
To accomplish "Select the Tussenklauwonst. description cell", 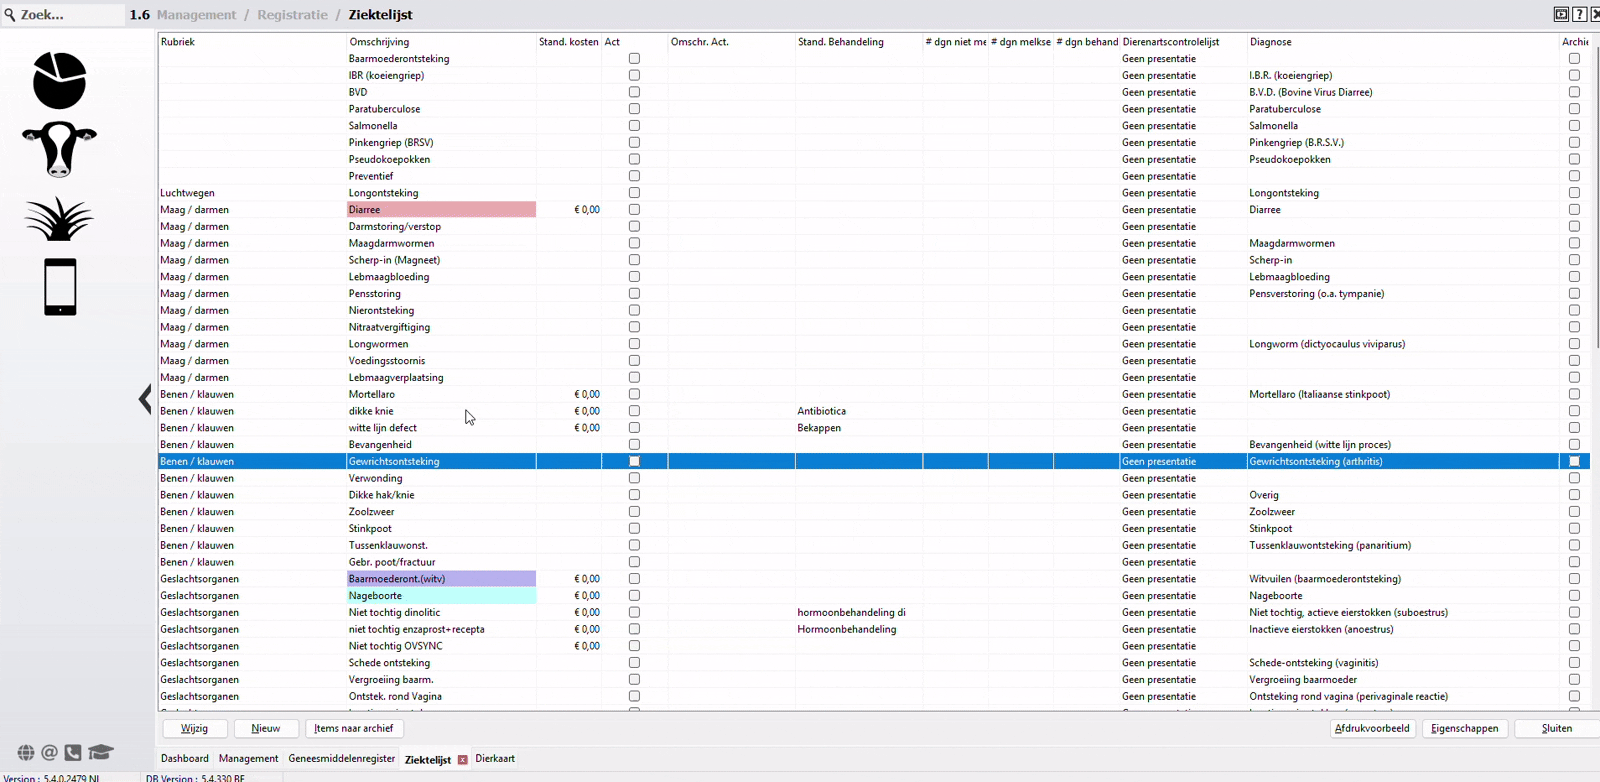I will click(x=441, y=545).
